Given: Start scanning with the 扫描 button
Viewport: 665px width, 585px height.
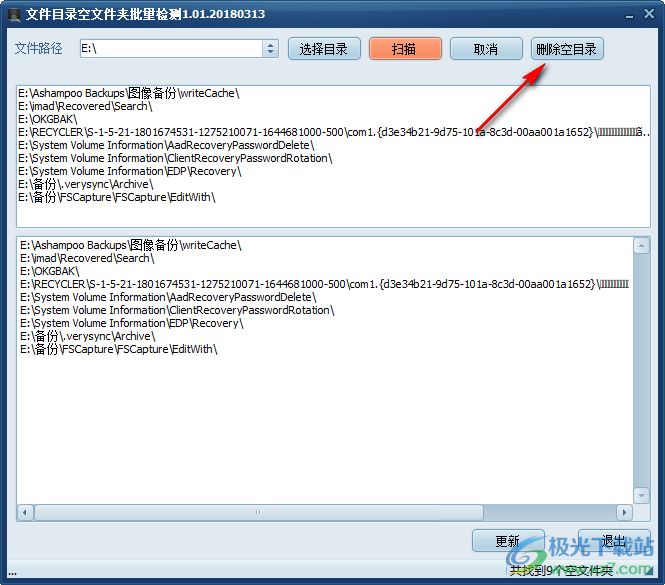Looking at the screenshot, I should (x=405, y=48).
